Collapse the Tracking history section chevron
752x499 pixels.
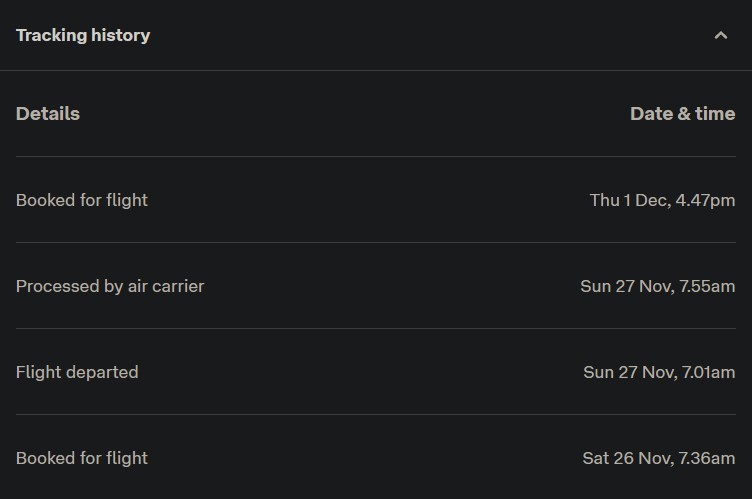pyautogui.click(x=720, y=36)
